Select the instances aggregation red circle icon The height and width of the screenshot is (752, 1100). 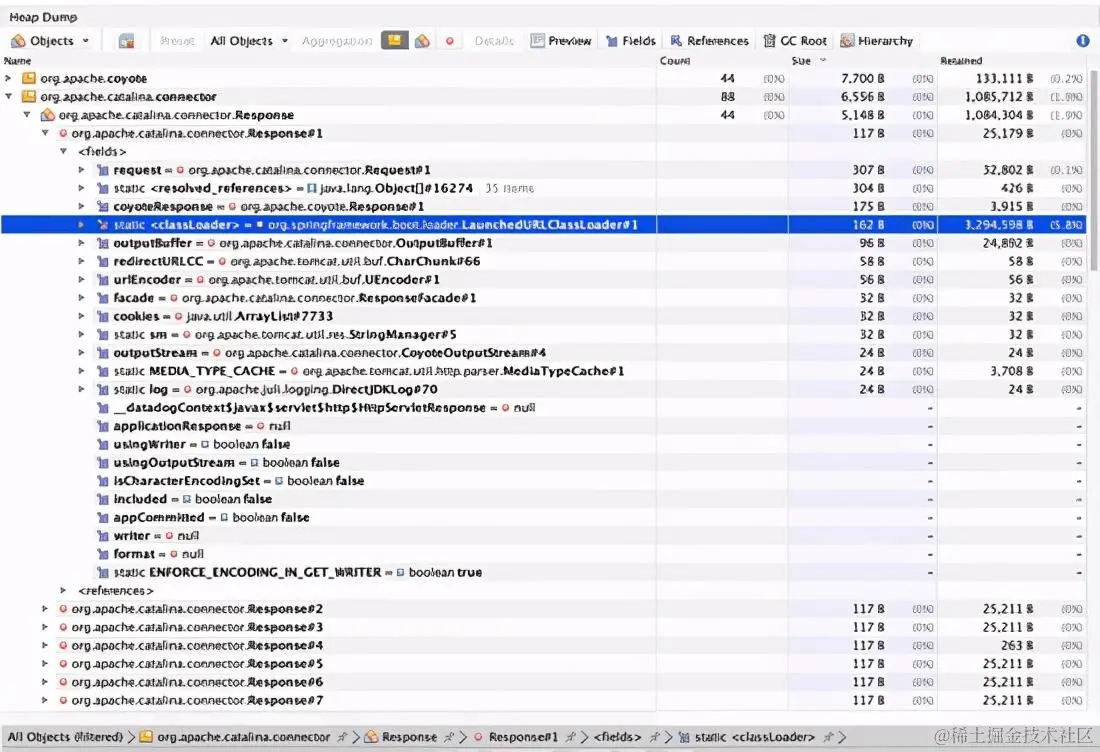450,41
